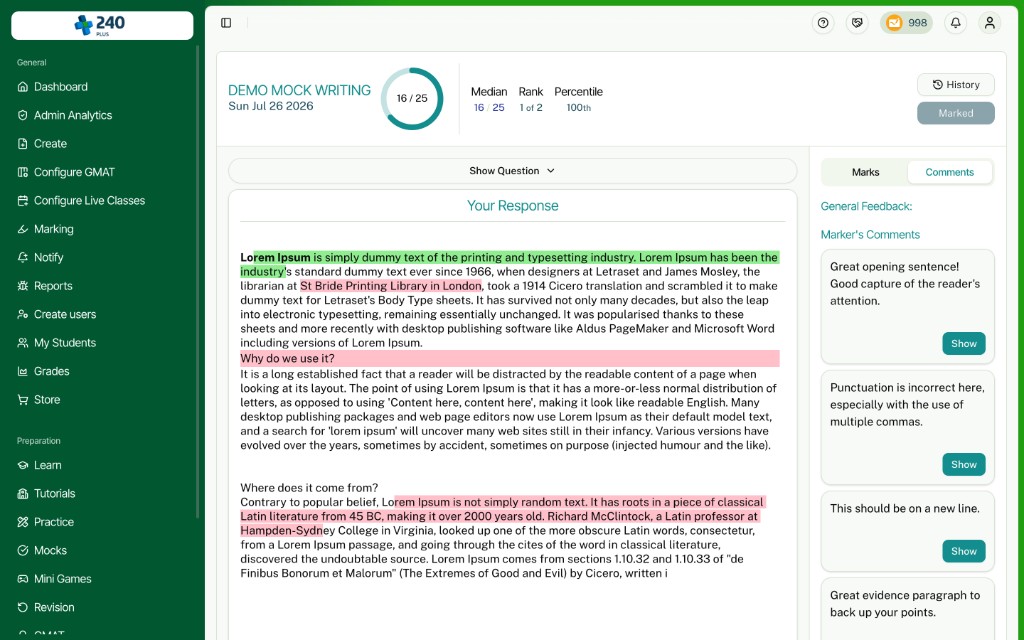
Task: Click the Dashboard home icon
Action: [23, 87]
